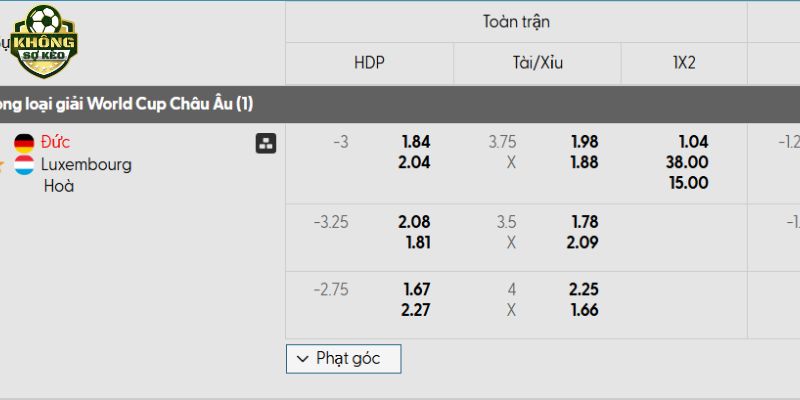Open the Đức team link
This screenshot has height=400, width=800.
click(56, 142)
